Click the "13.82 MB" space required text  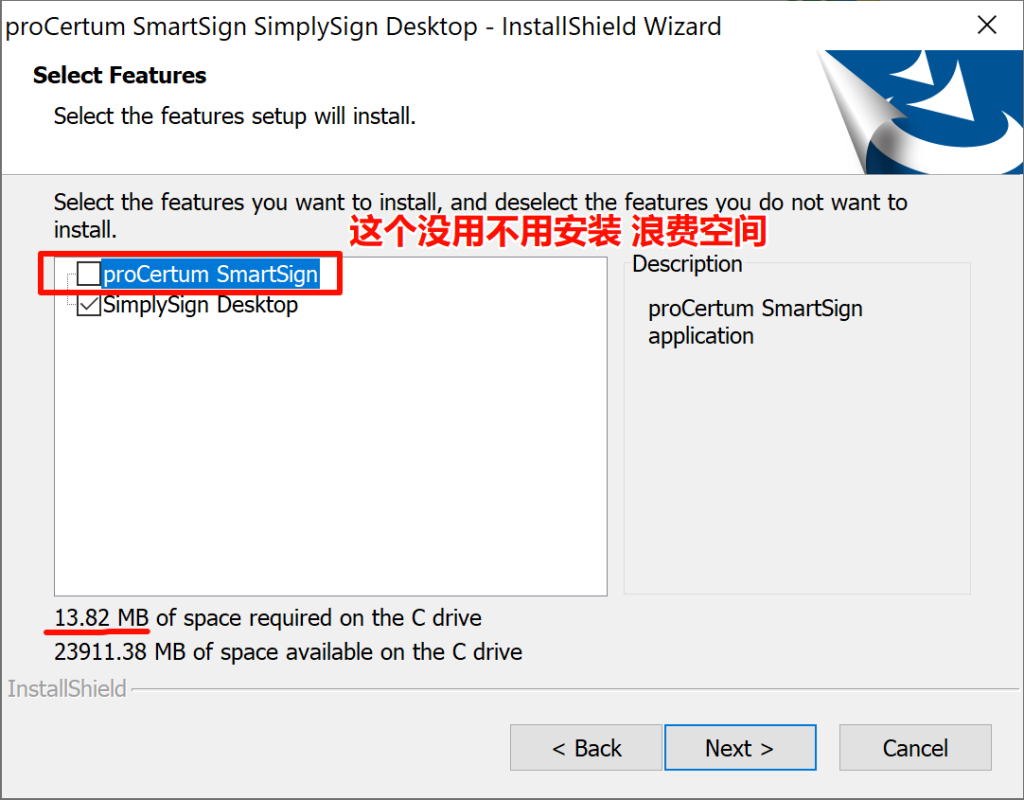pos(101,618)
